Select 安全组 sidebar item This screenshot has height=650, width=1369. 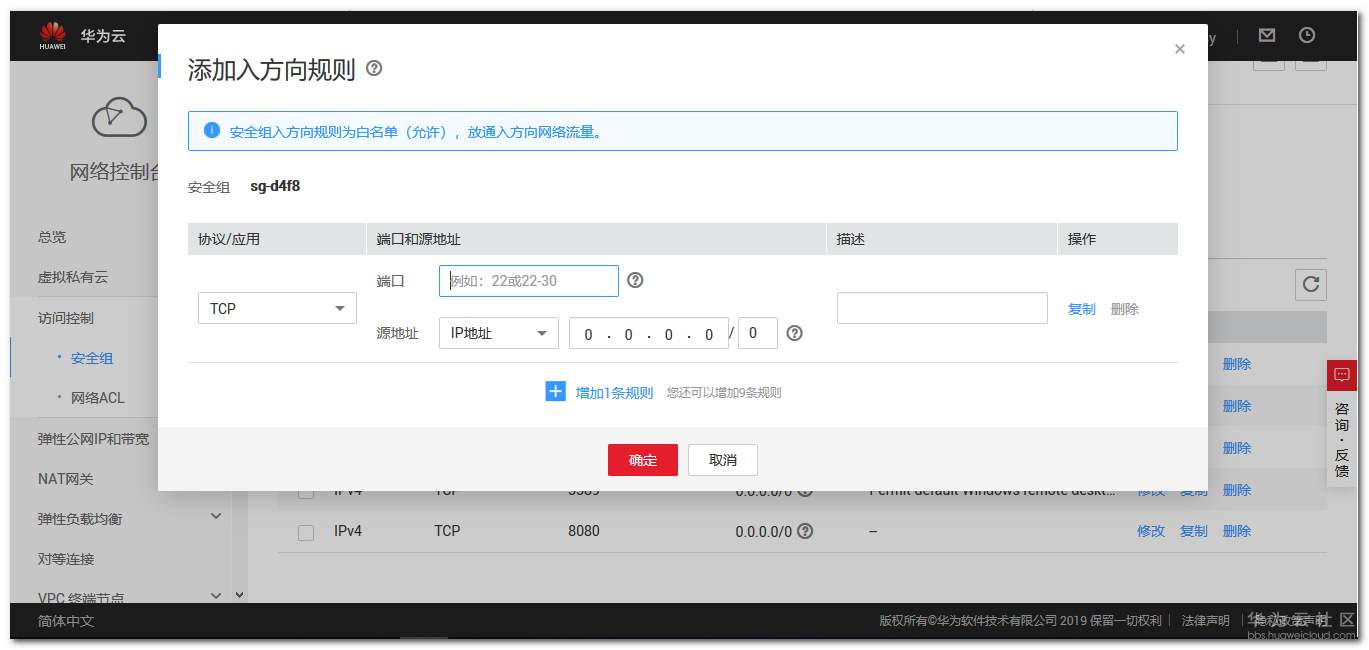click(x=92, y=358)
